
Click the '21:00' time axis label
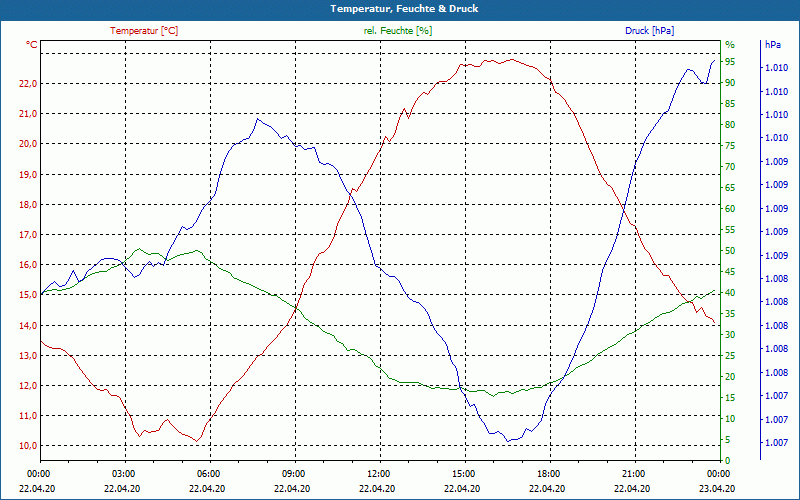(633, 474)
